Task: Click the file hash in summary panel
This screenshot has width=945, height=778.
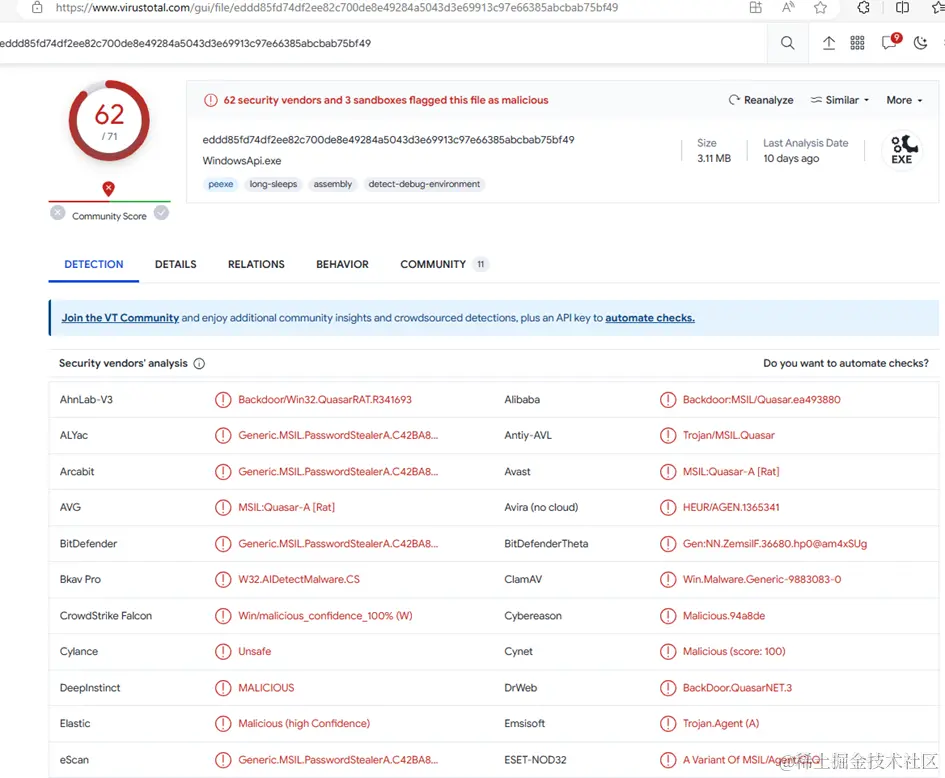Action: (x=388, y=140)
